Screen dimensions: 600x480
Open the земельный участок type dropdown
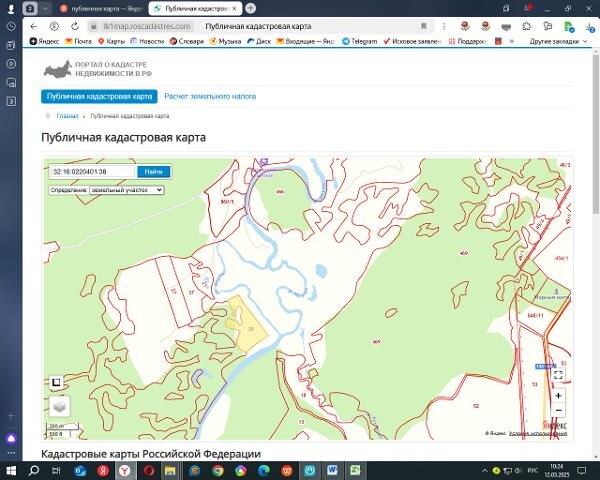[126, 190]
